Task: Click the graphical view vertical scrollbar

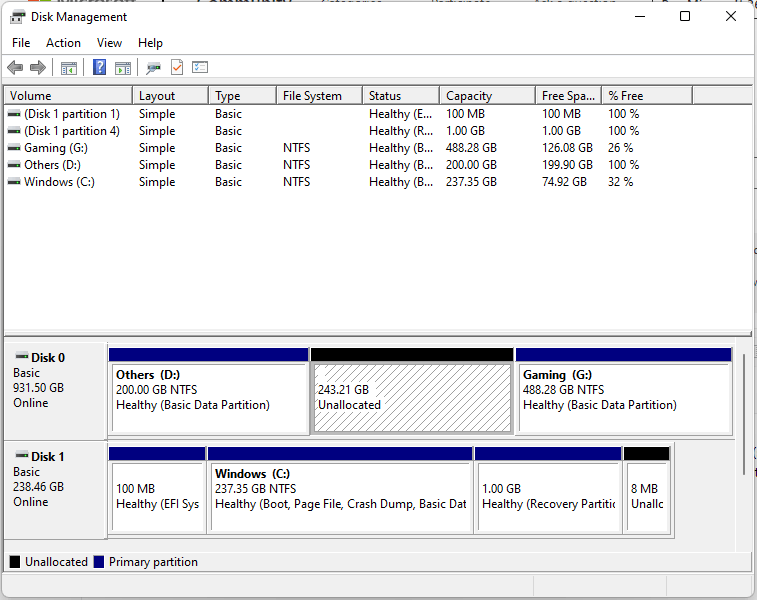Action: click(x=744, y=415)
